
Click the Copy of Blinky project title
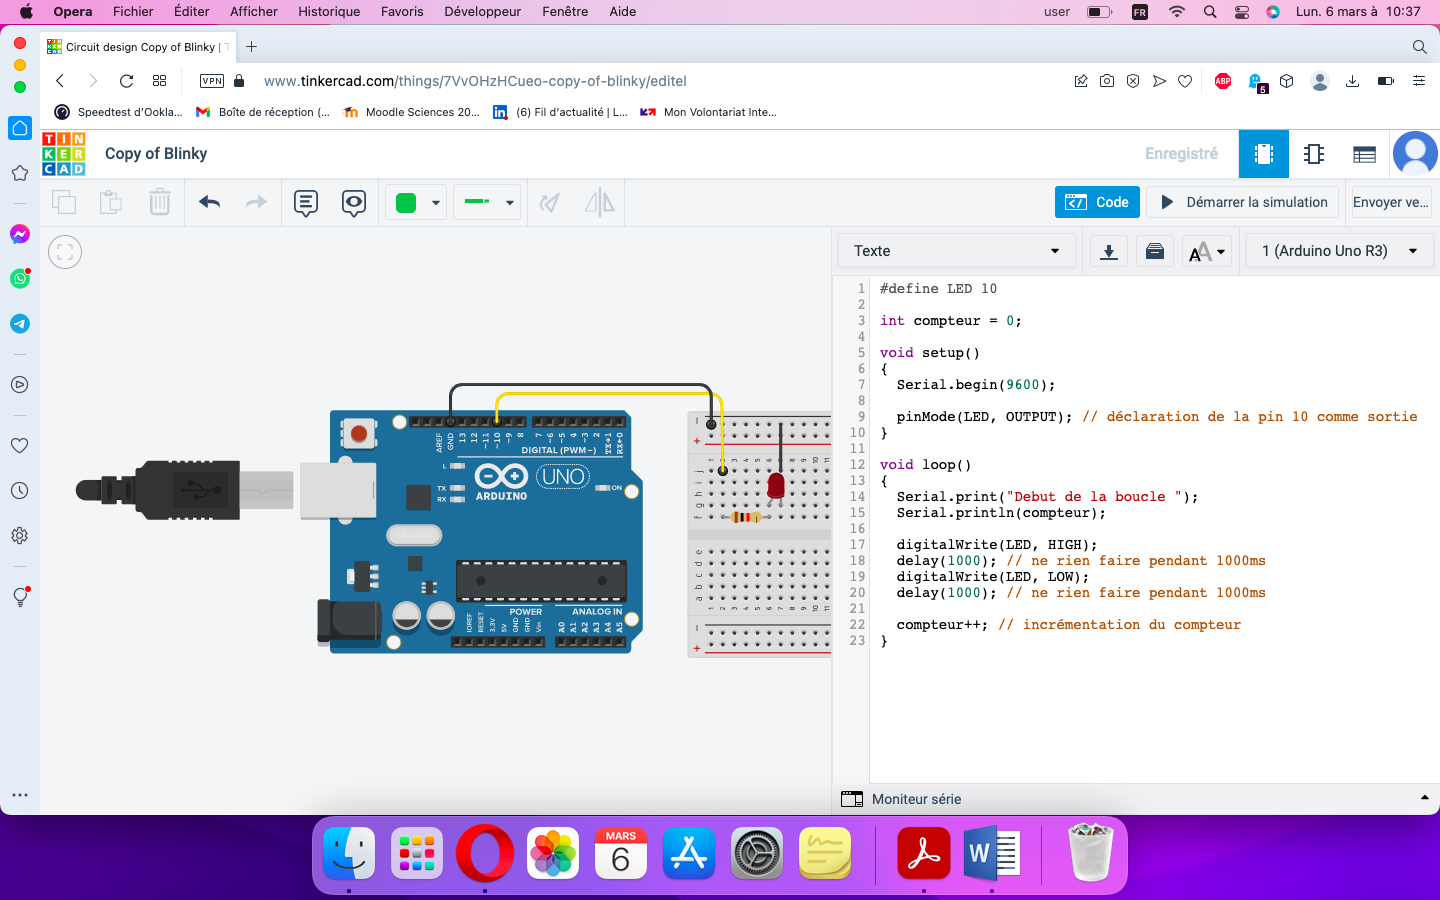click(156, 153)
